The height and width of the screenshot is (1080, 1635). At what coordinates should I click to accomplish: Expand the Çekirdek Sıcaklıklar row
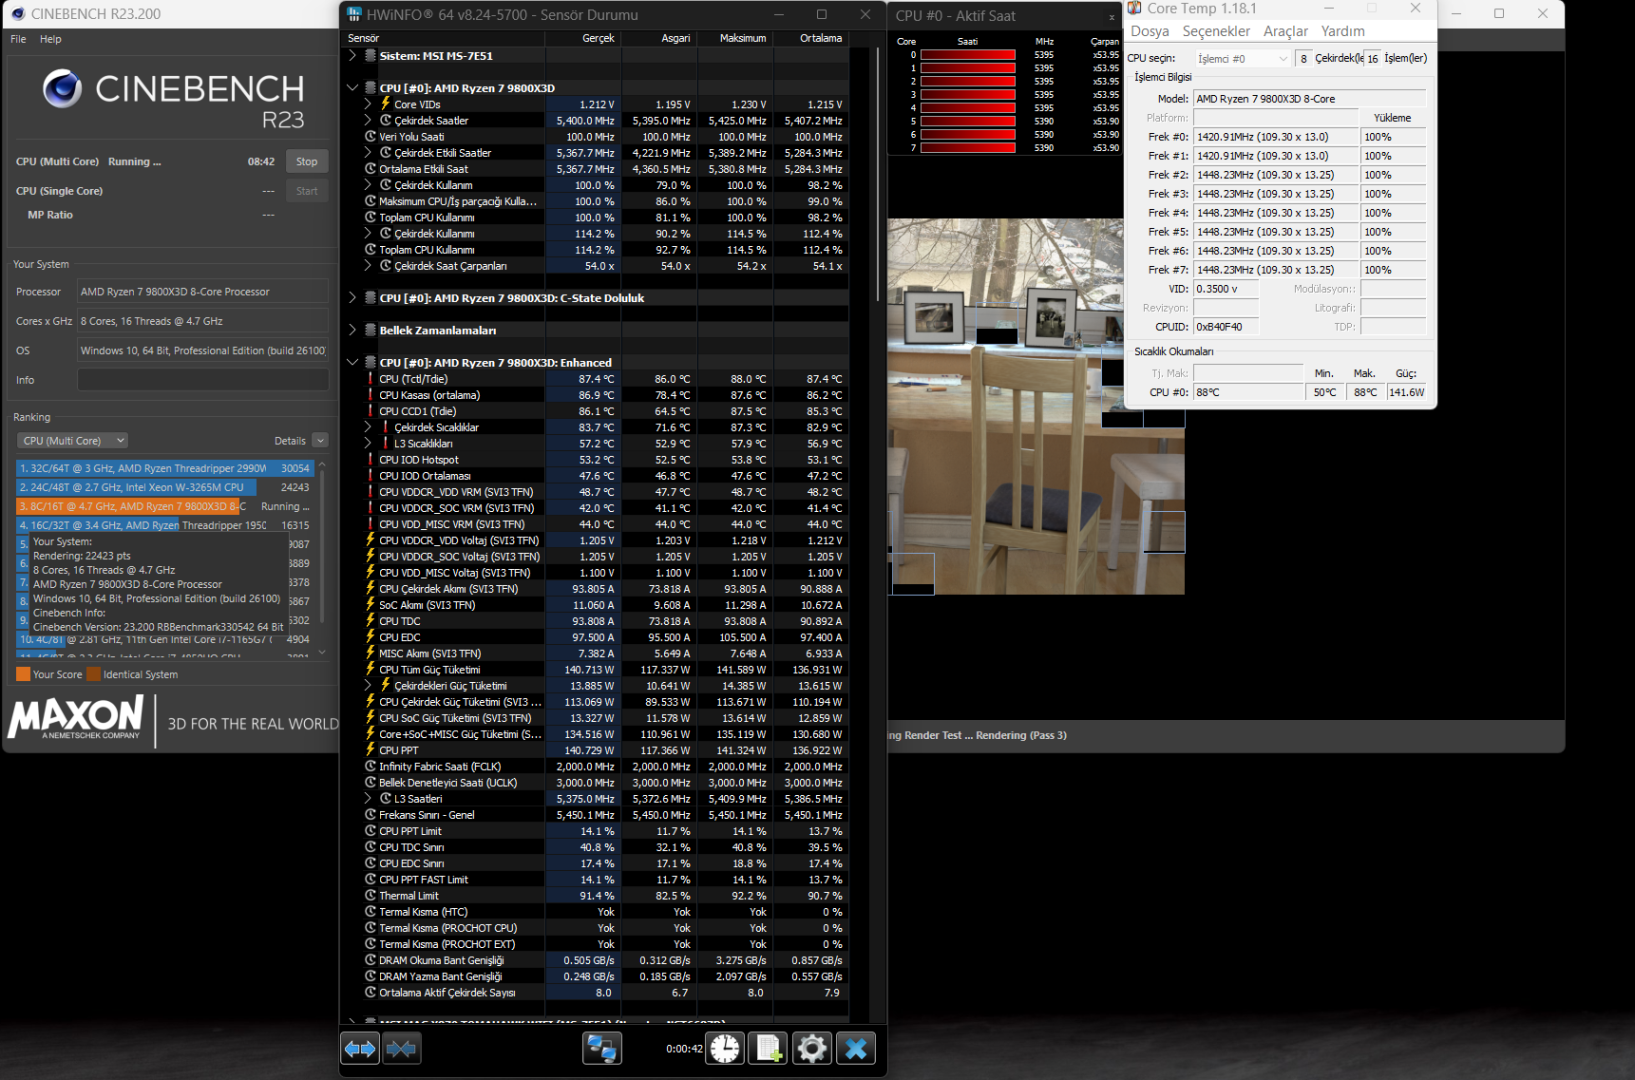pos(368,427)
